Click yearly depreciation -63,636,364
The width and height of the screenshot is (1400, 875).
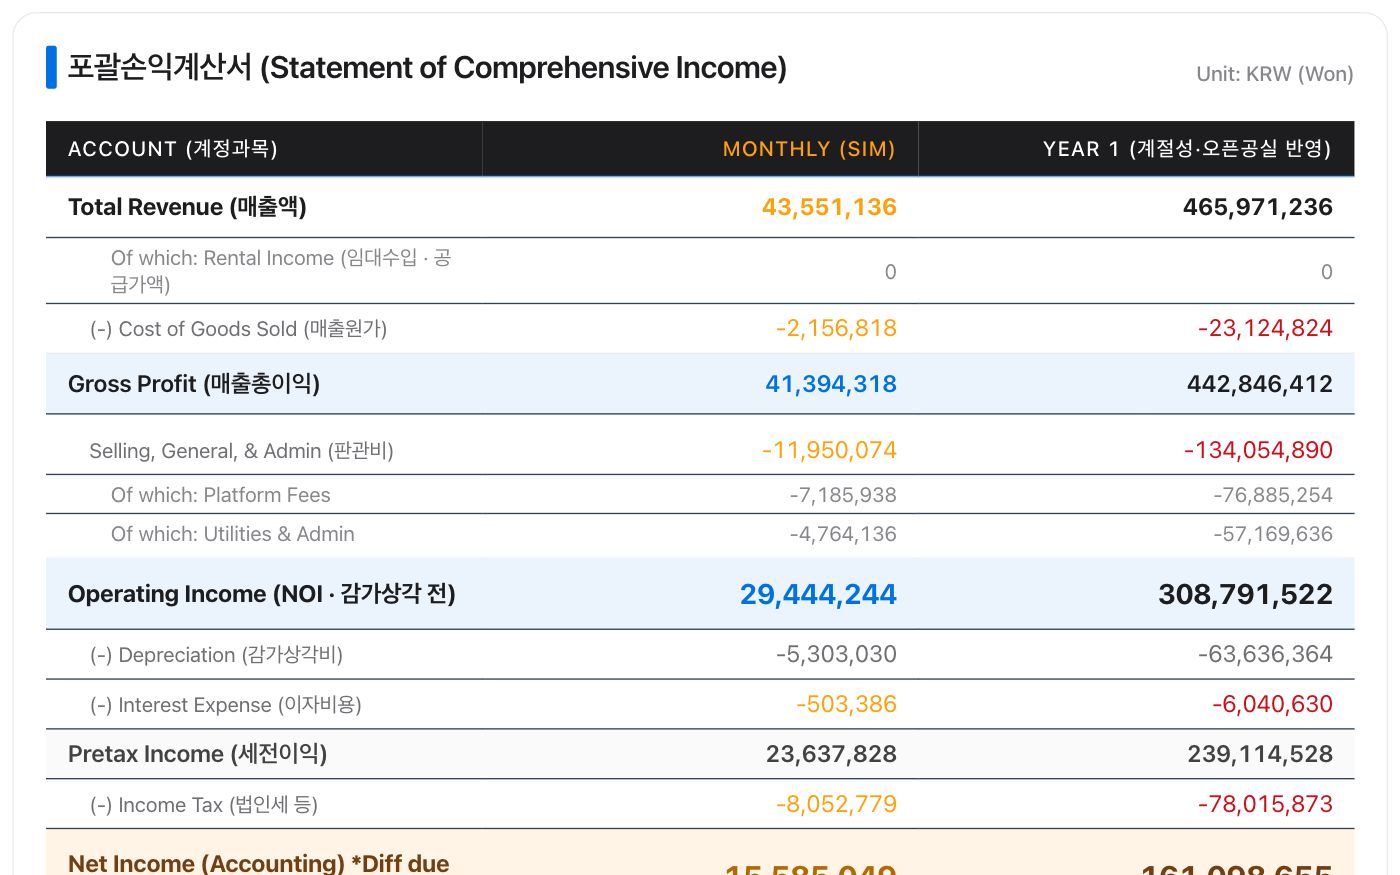click(1265, 654)
